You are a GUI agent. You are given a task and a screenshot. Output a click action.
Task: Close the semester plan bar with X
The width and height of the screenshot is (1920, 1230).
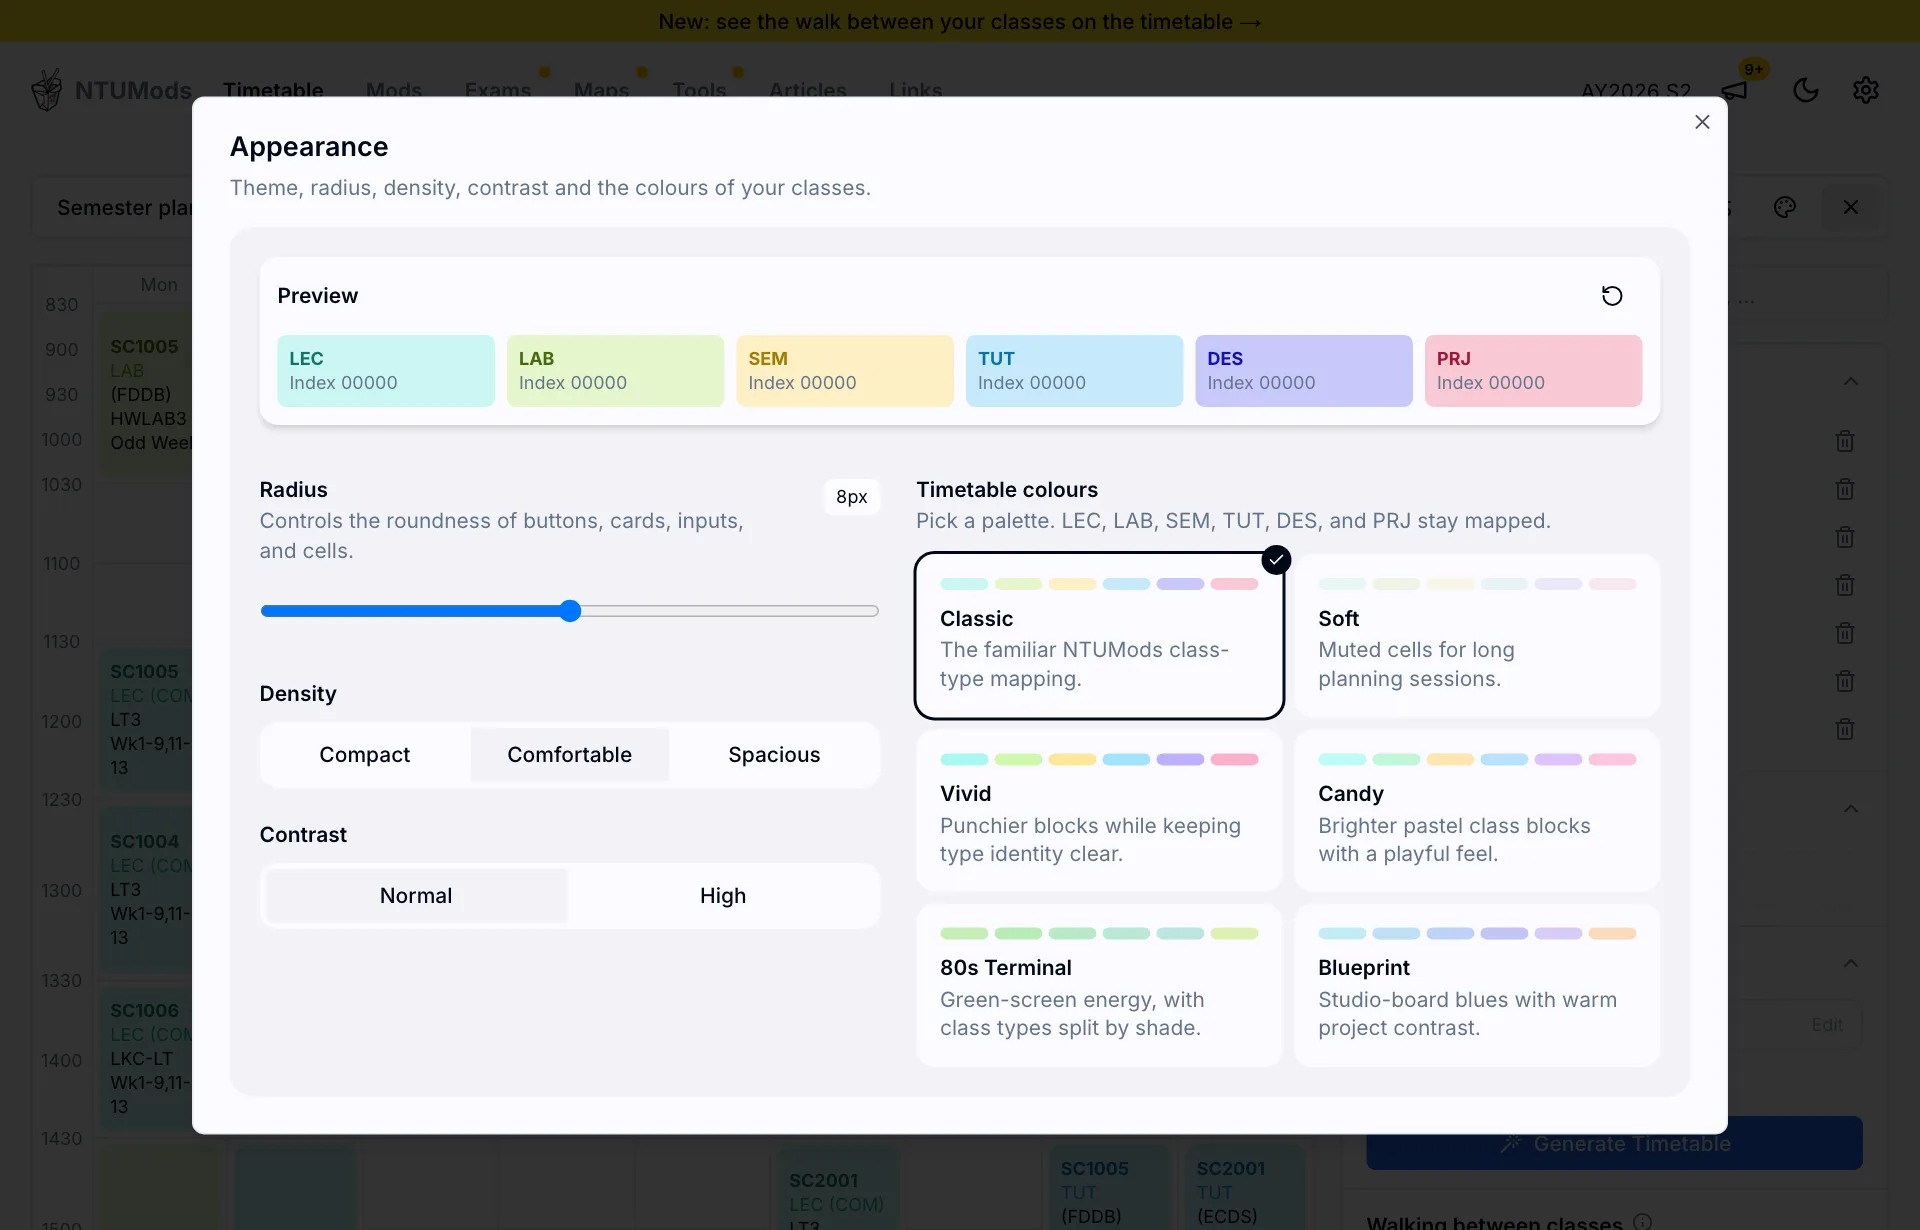[1851, 207]
